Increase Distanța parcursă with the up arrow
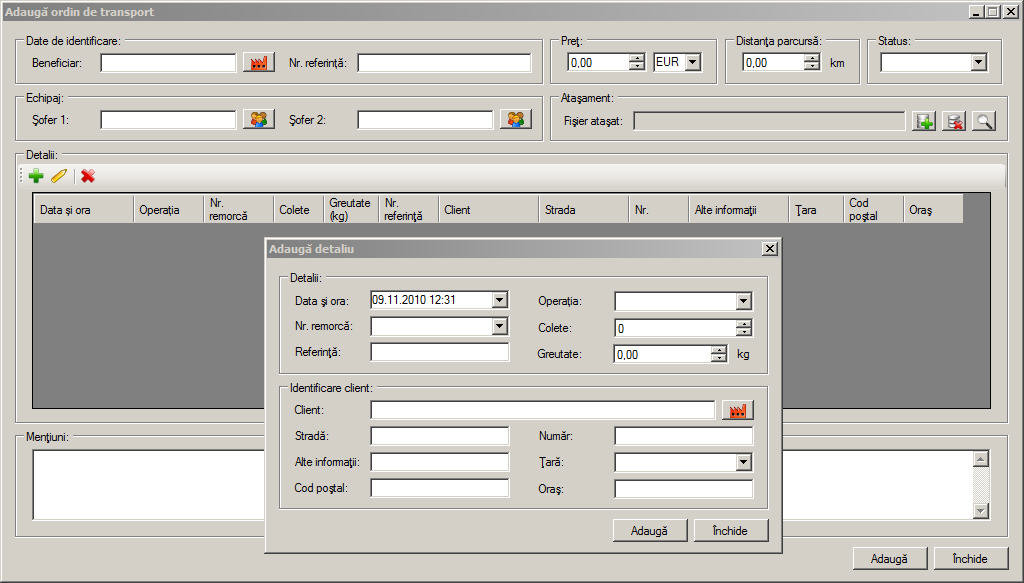1024x583 pixels. pos(812,58)
